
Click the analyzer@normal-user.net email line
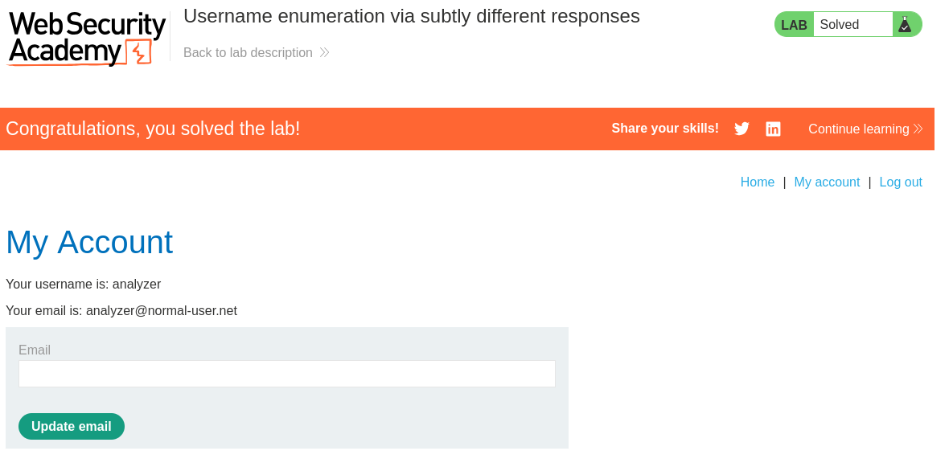pyautogui.click(x=122, y=311)
